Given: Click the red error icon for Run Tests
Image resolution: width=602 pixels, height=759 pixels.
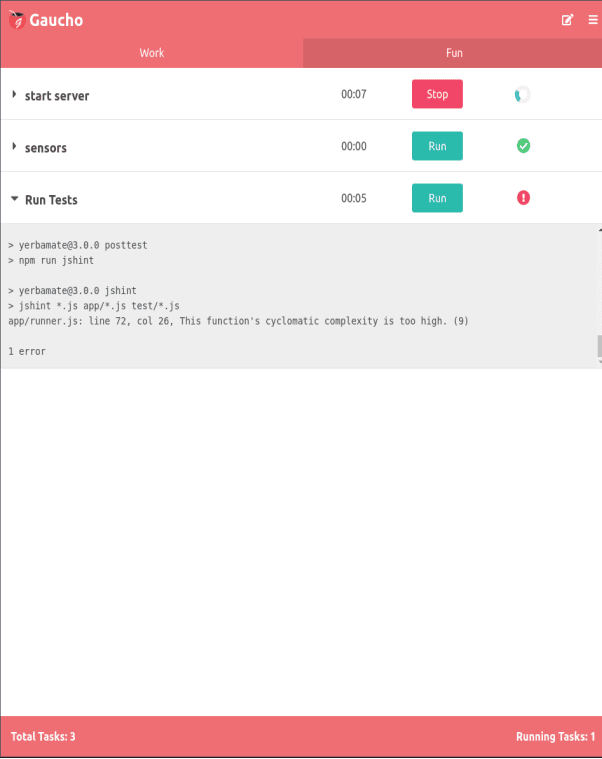Looking at the screenshot, I should tap(523, 198).
